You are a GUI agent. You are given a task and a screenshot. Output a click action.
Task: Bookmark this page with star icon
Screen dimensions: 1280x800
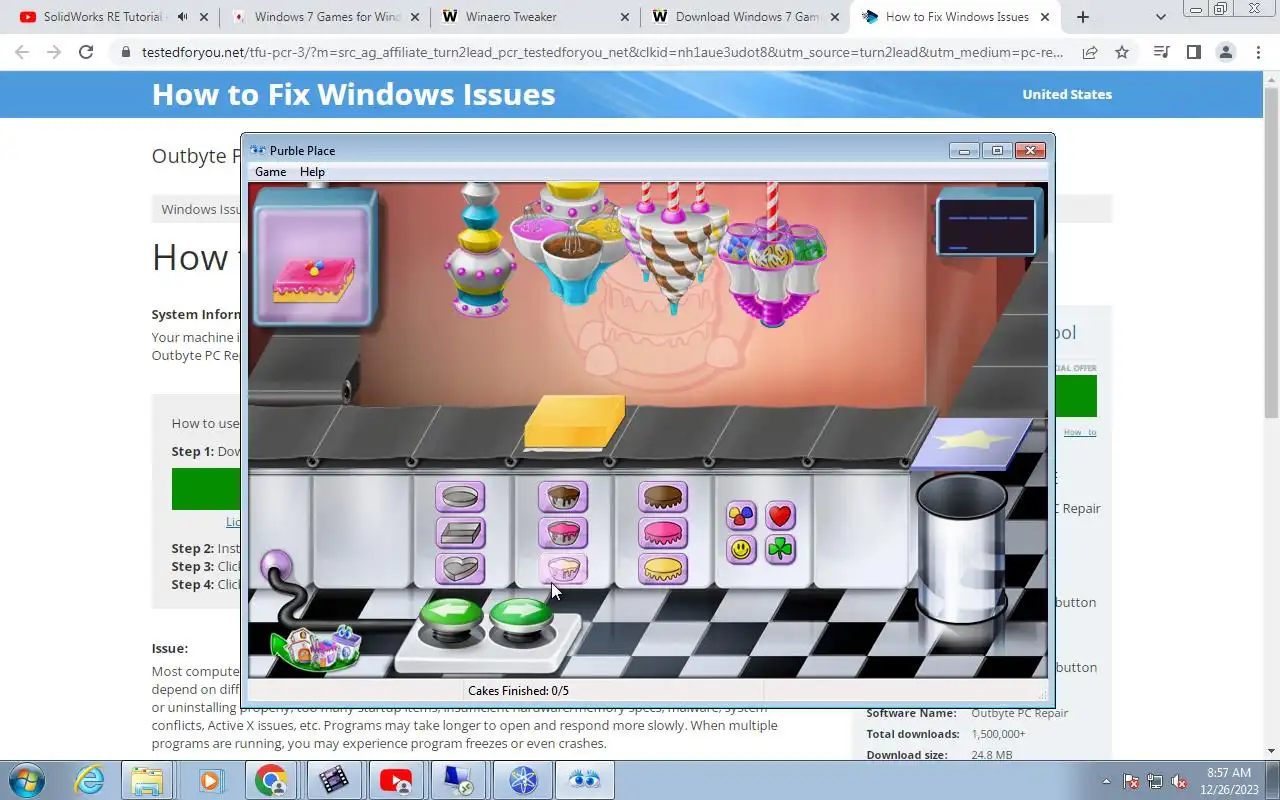[1122, 53]
